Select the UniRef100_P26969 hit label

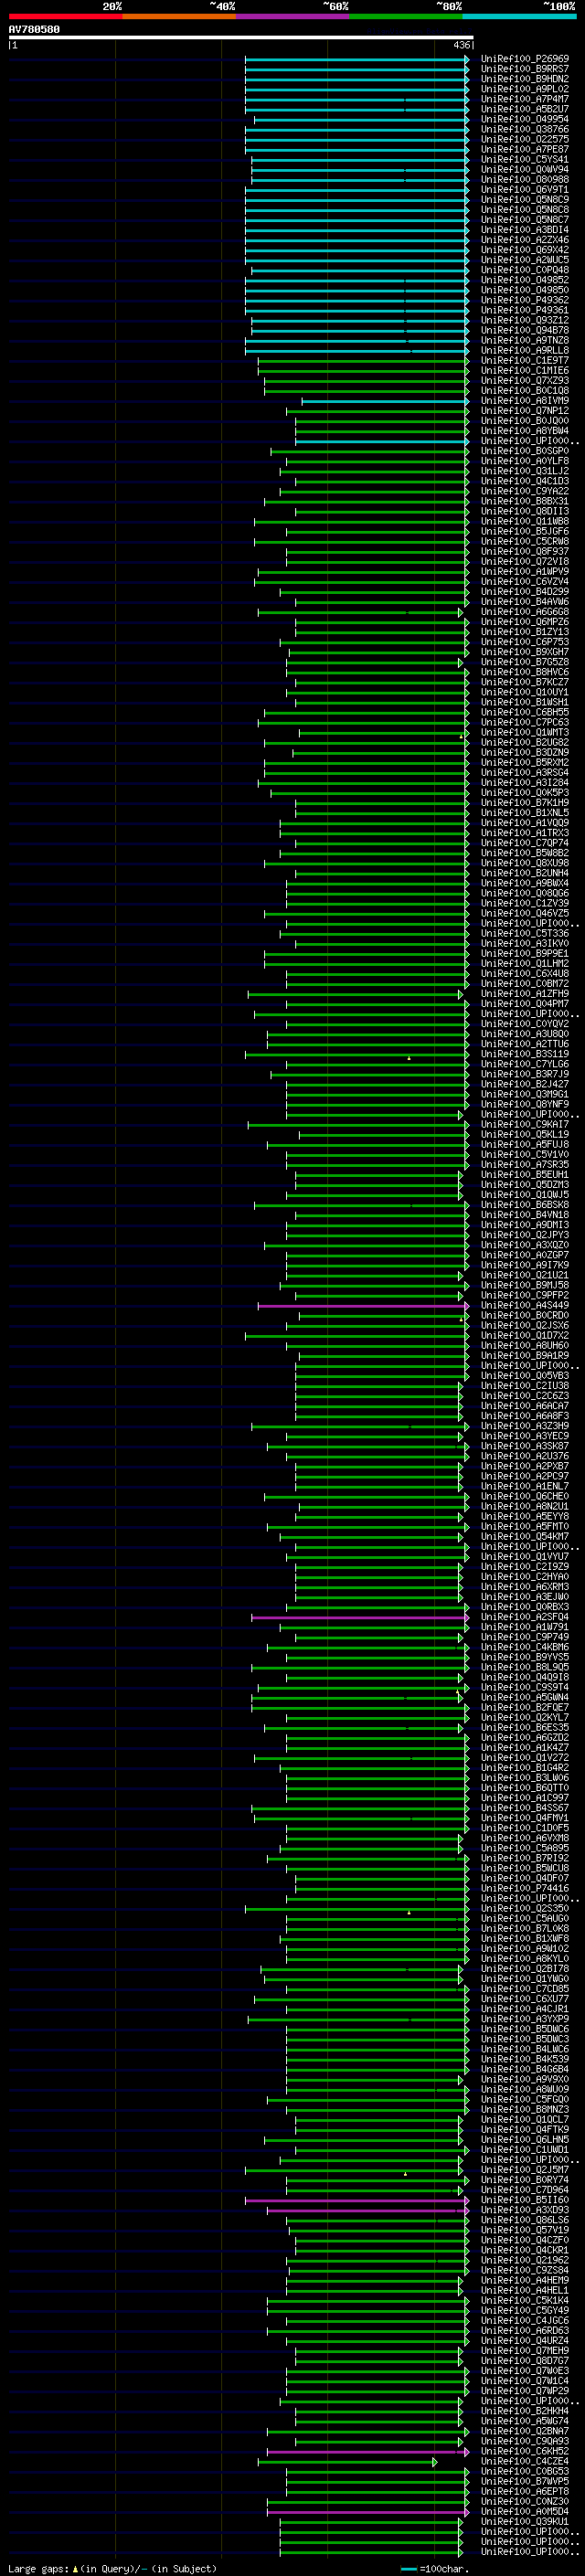coord(525,59)
